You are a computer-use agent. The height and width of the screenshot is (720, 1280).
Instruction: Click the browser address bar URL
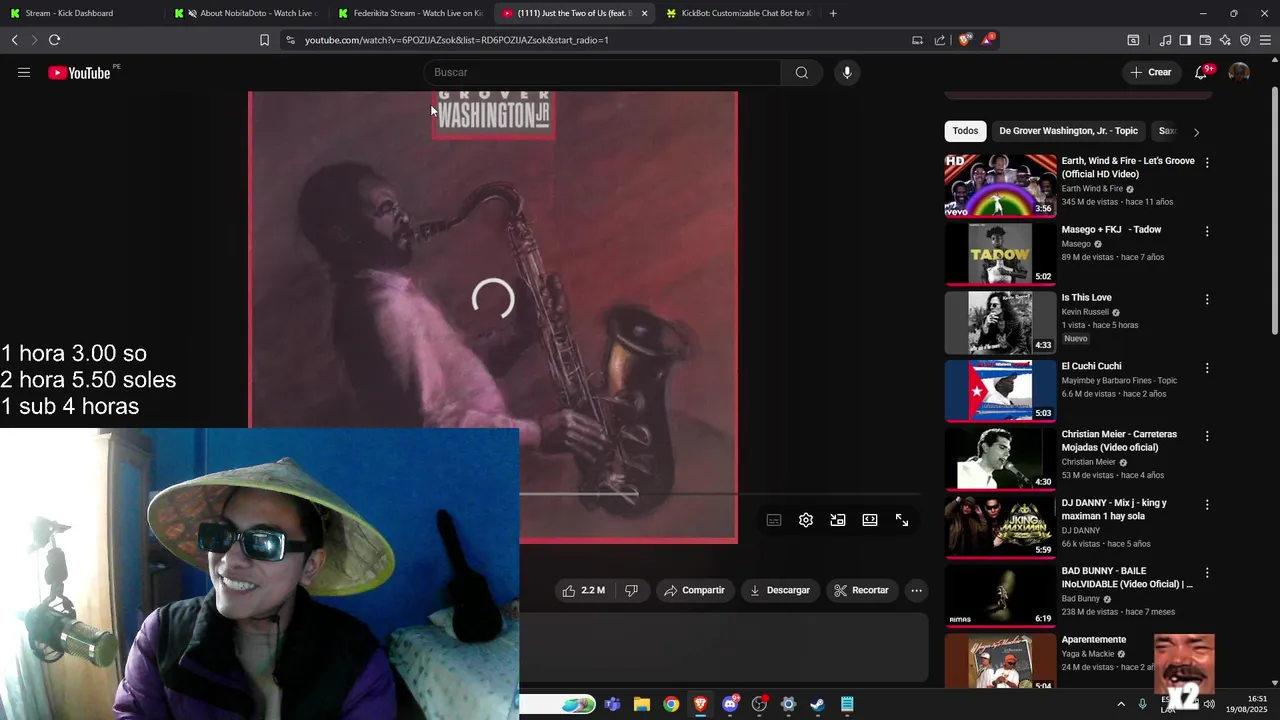(457, 40)
